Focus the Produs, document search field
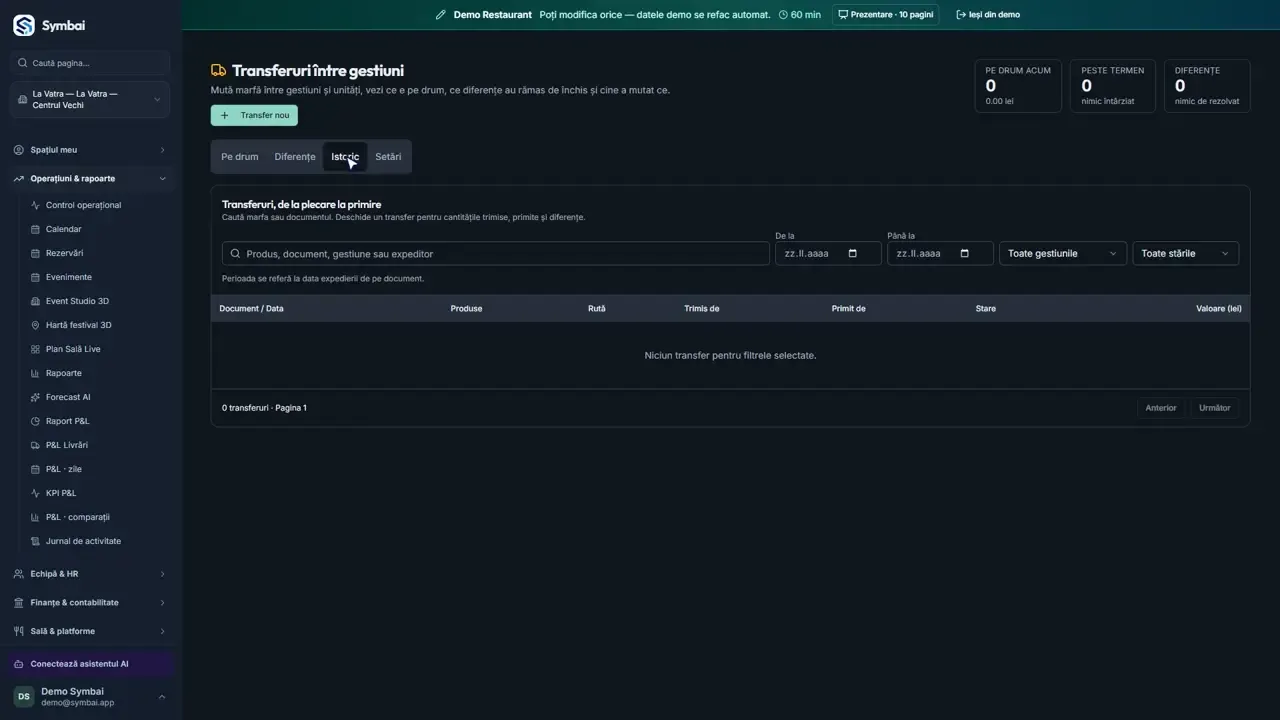The width and height of the screenshot is (1280, 720). [496, 253]
